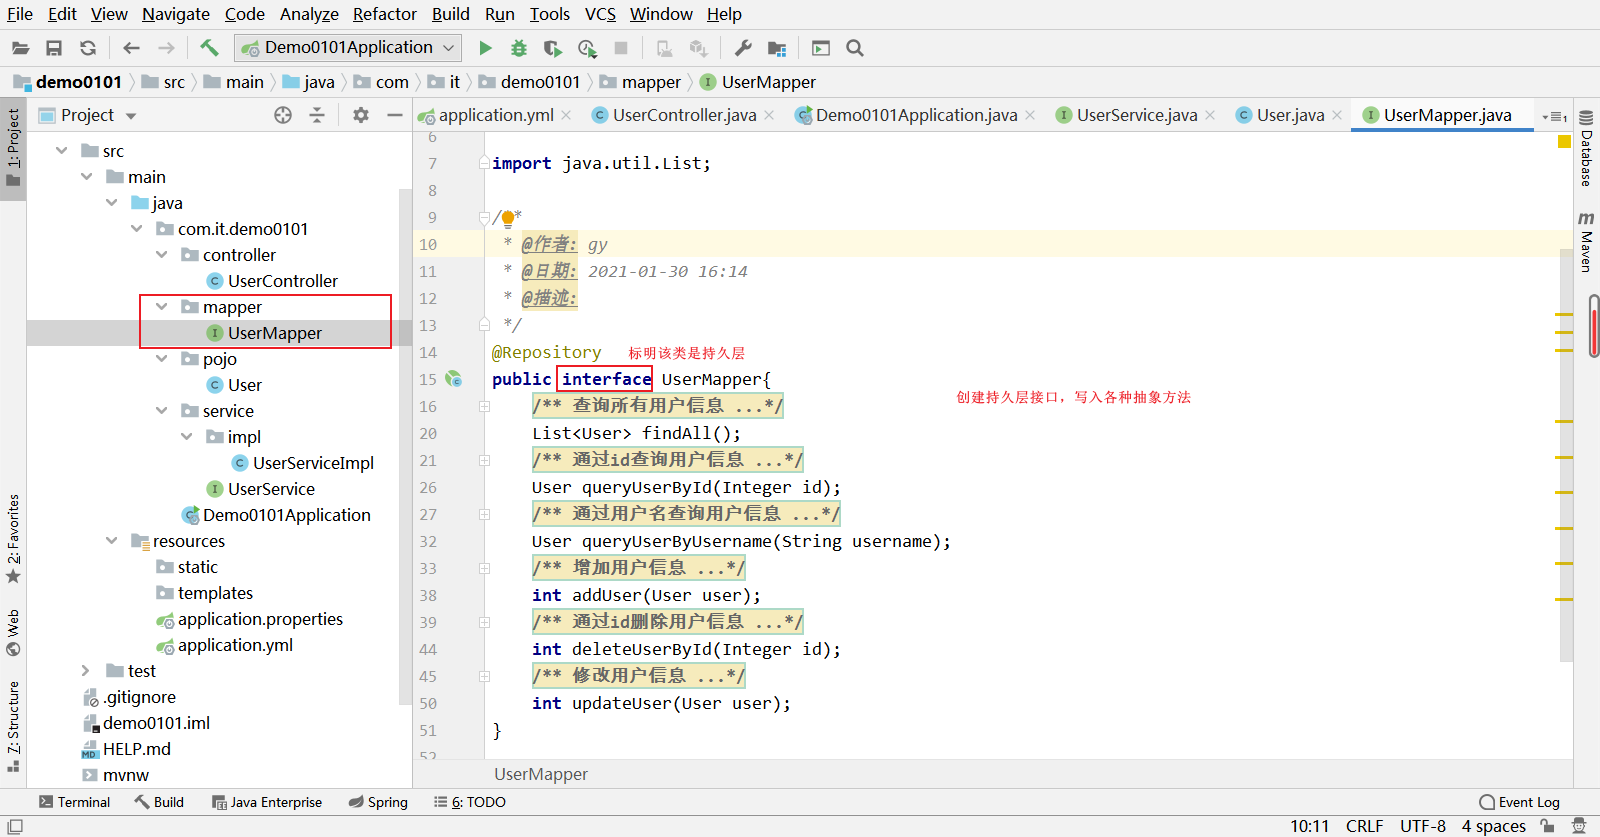Screen dimensions: 1600x837
Task: Click the lightbulb intention icon at line 9
Action: pos(508,218)
